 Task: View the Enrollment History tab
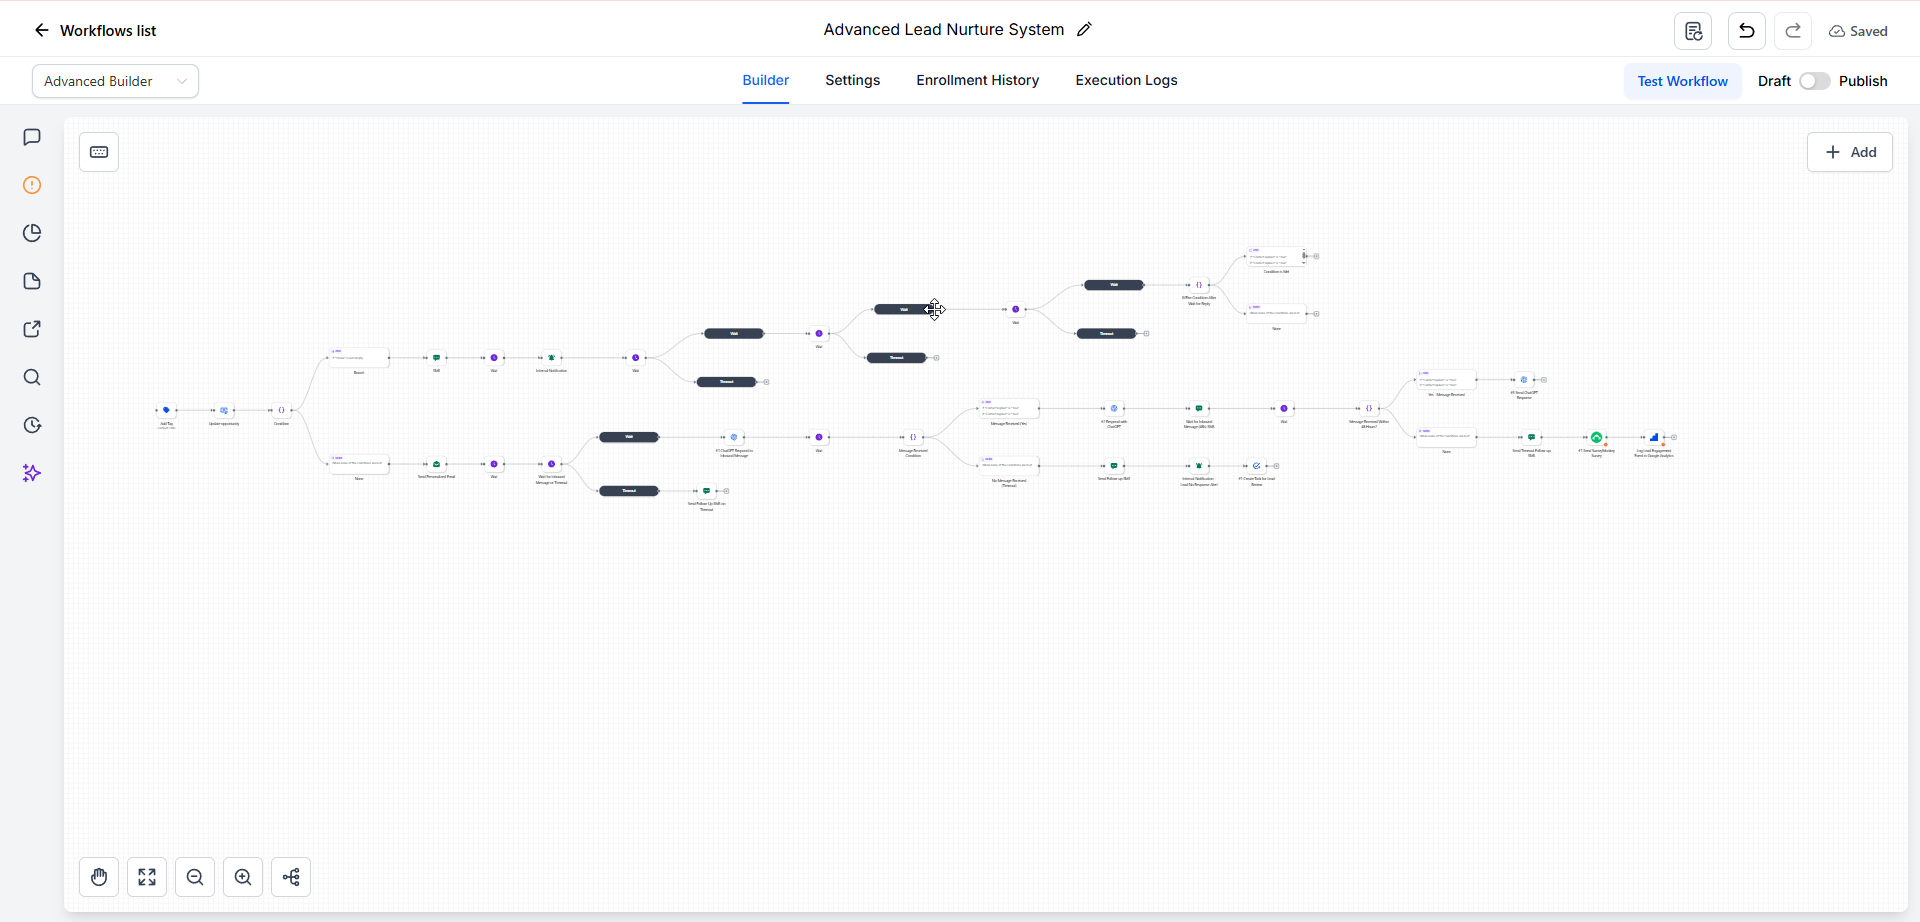[x=978, y=80]
